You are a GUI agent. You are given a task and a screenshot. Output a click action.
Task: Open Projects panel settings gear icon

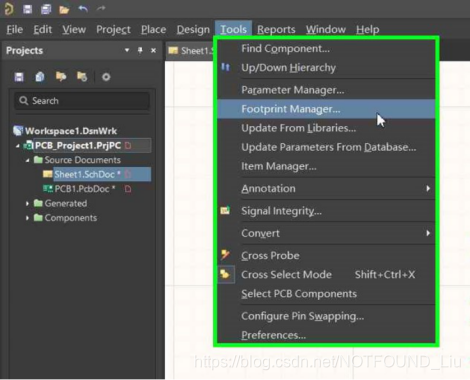106,77
